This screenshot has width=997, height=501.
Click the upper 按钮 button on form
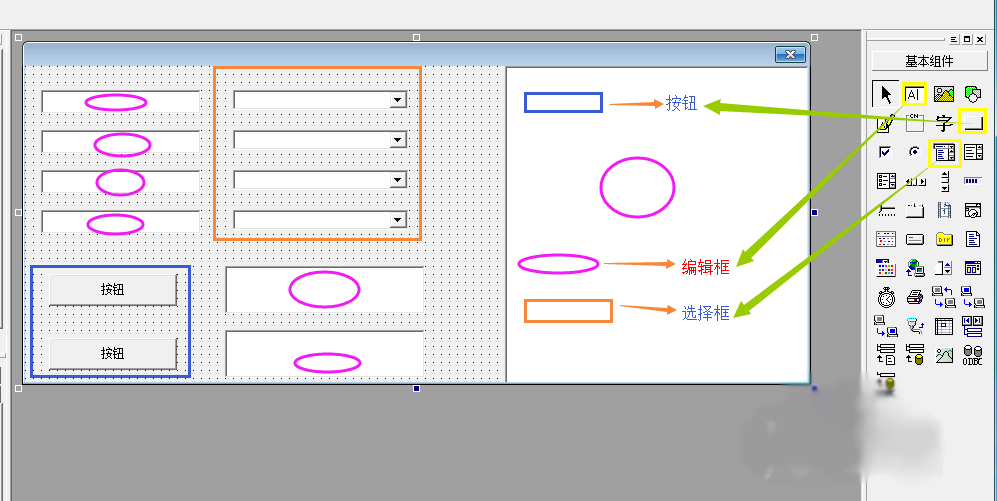pyautogui.click(x=113, y=290)
